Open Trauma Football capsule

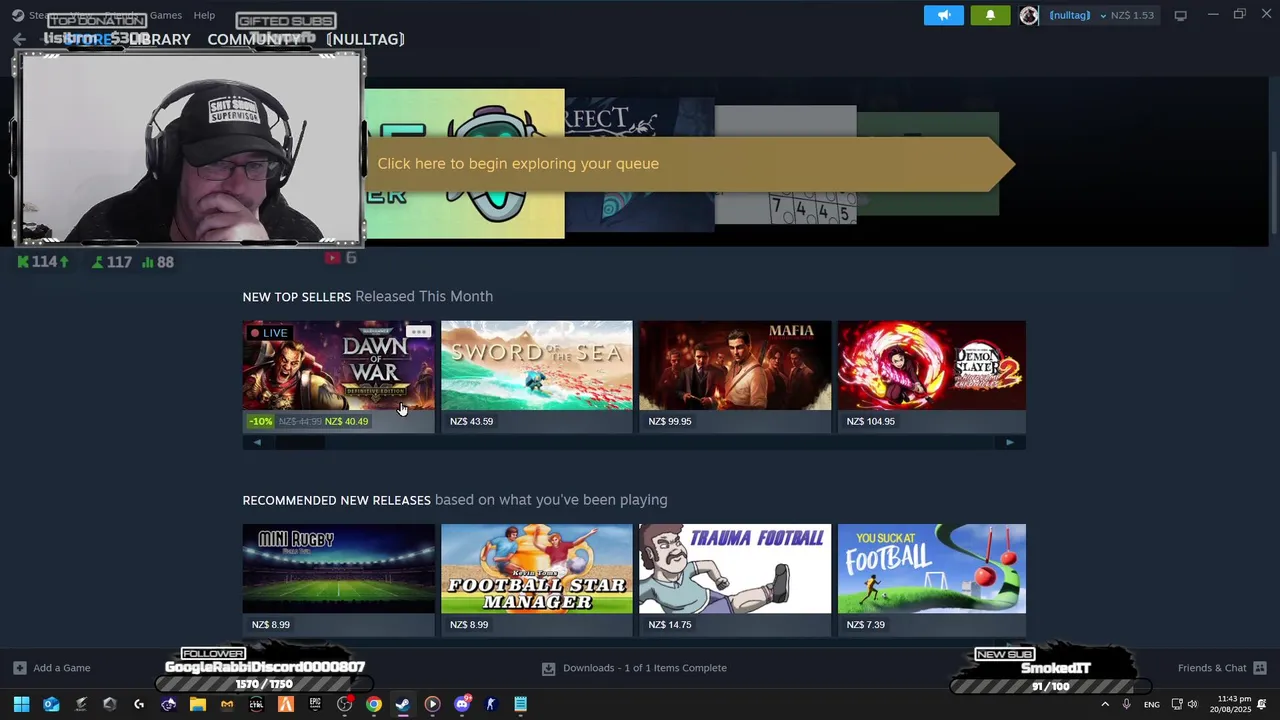(x=735, y=579)
